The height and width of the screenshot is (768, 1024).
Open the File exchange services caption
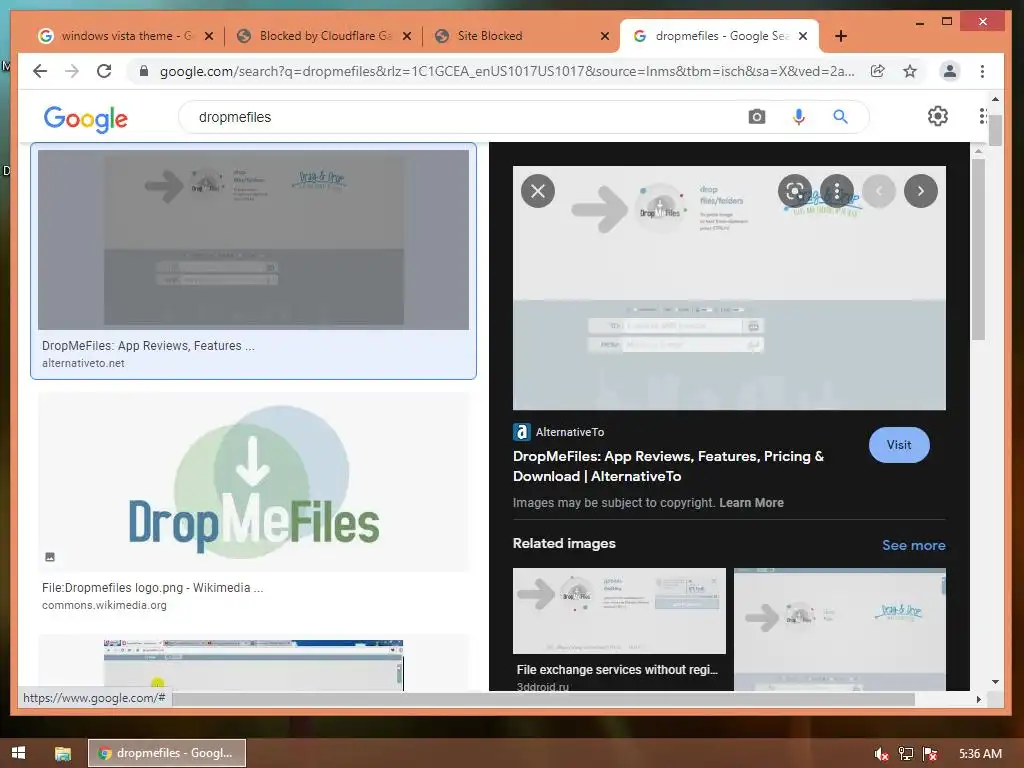click(617, 669)
